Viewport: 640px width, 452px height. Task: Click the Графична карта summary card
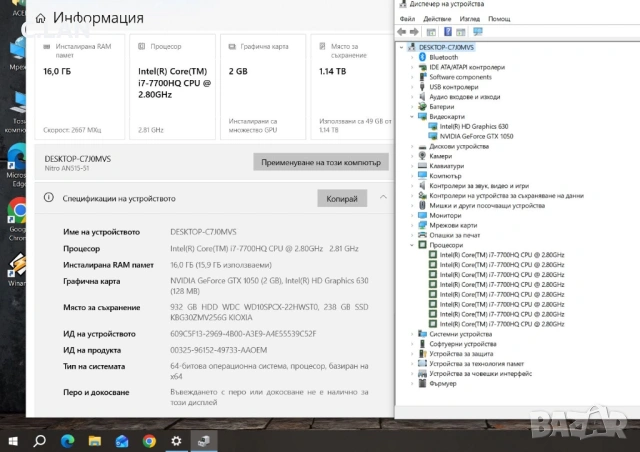point(263,87)
